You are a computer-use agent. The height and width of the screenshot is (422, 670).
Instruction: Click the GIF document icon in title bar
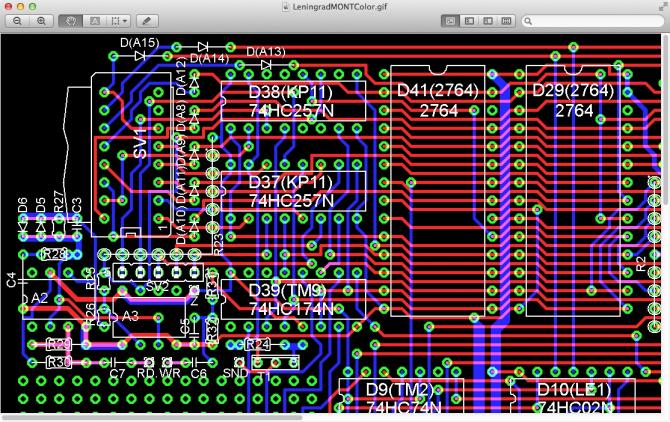[285, 6]
